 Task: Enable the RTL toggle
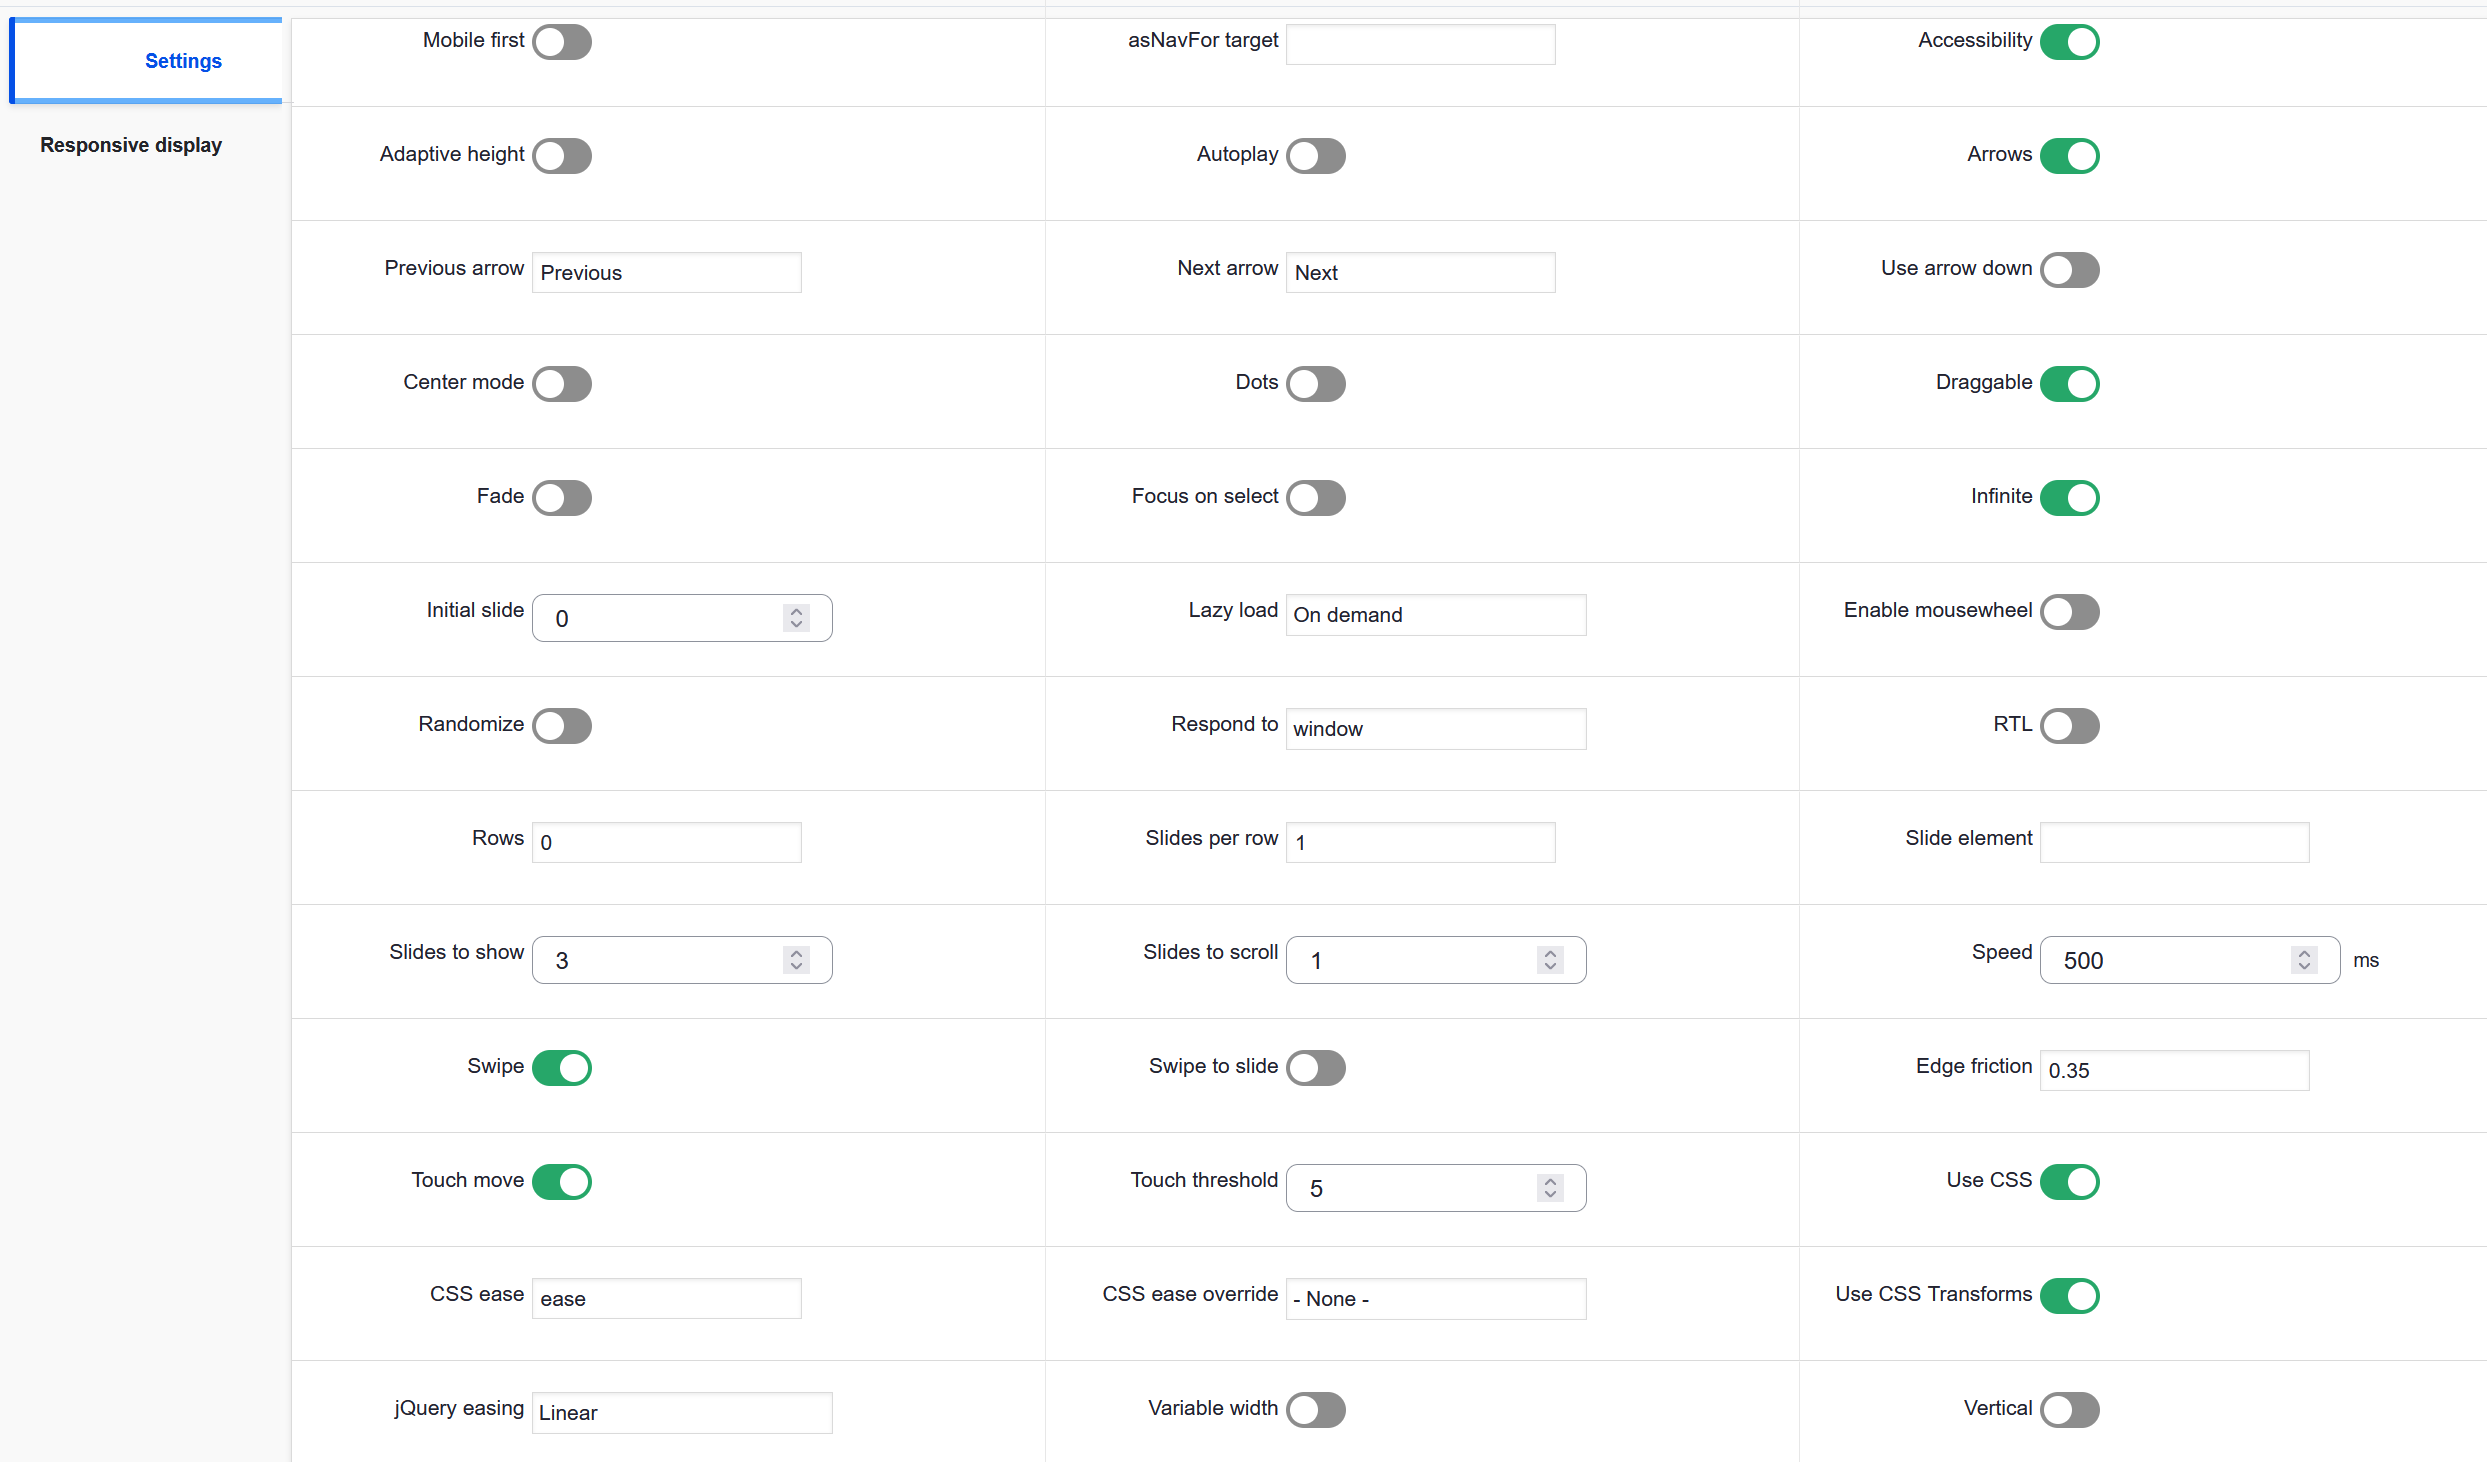[2071, 726]
